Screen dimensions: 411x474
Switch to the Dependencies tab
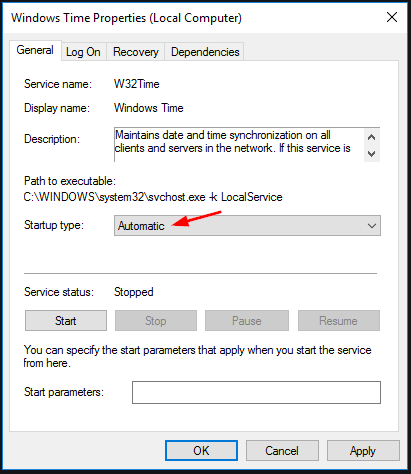tap(205, 52)
